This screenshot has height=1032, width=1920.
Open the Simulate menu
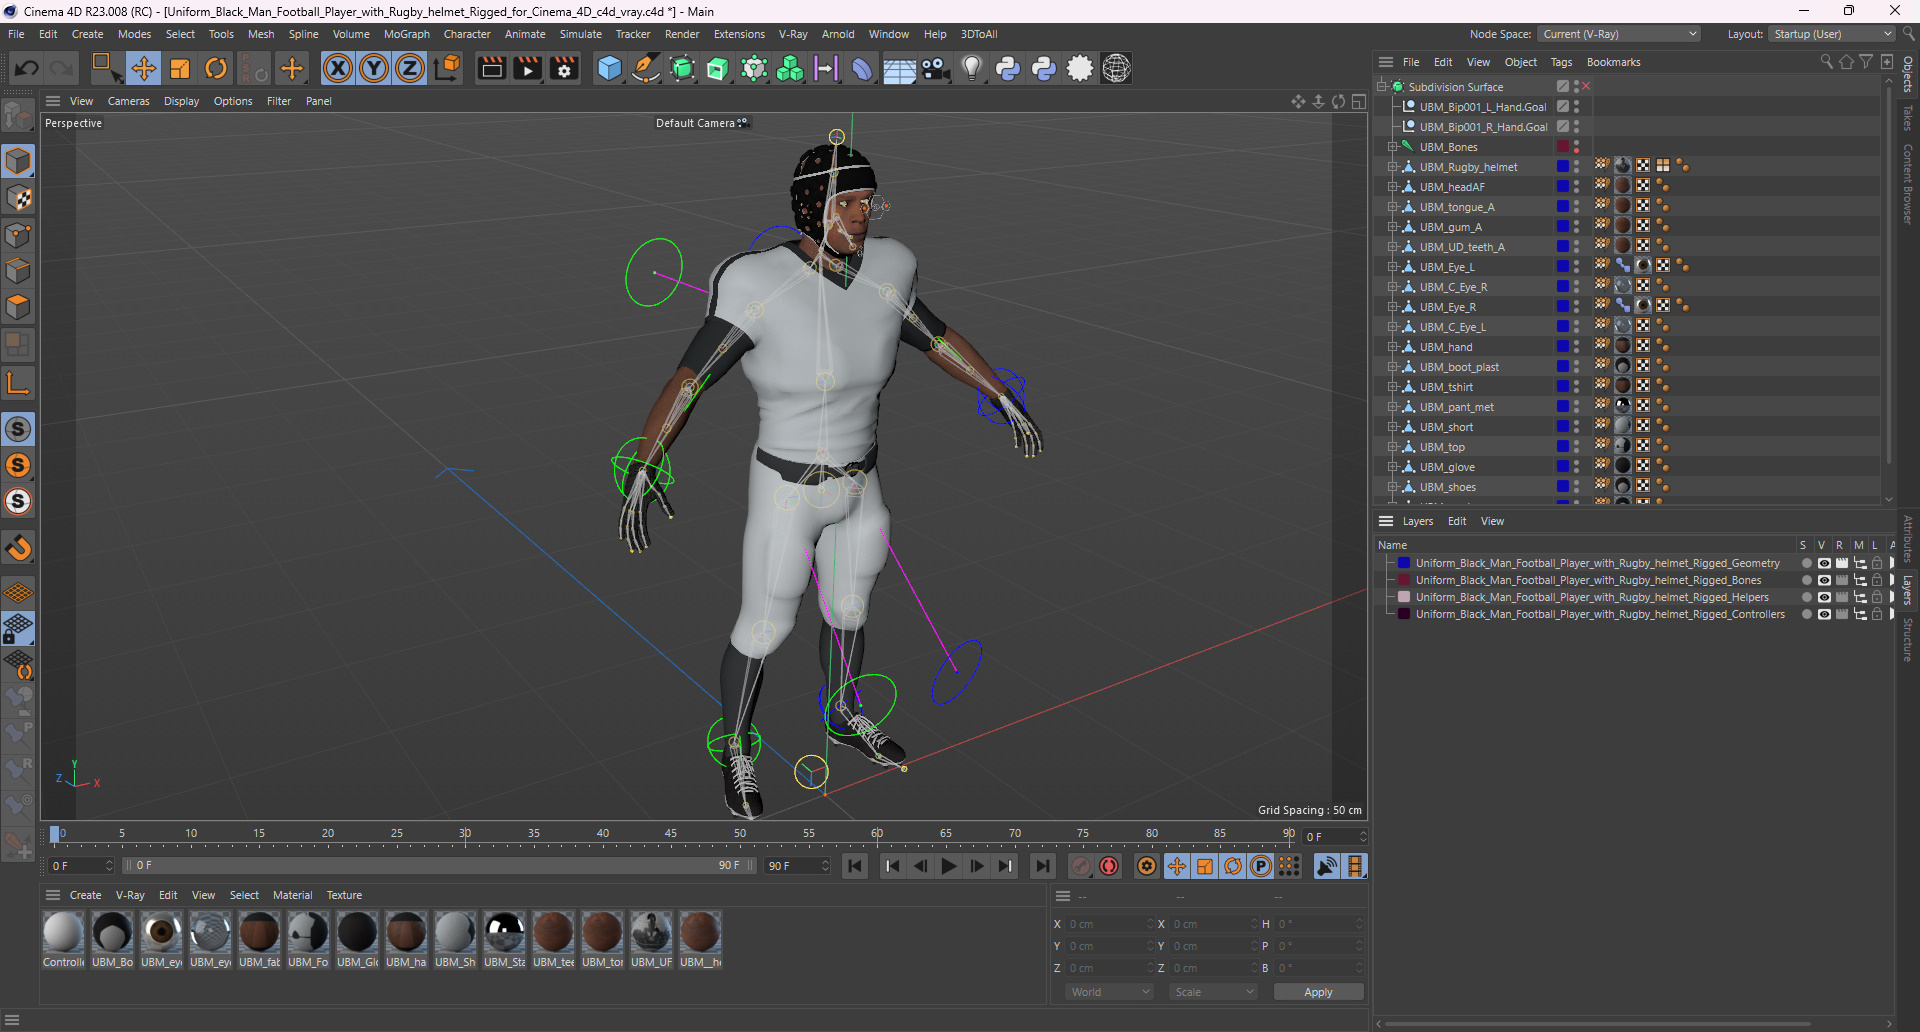580,34
